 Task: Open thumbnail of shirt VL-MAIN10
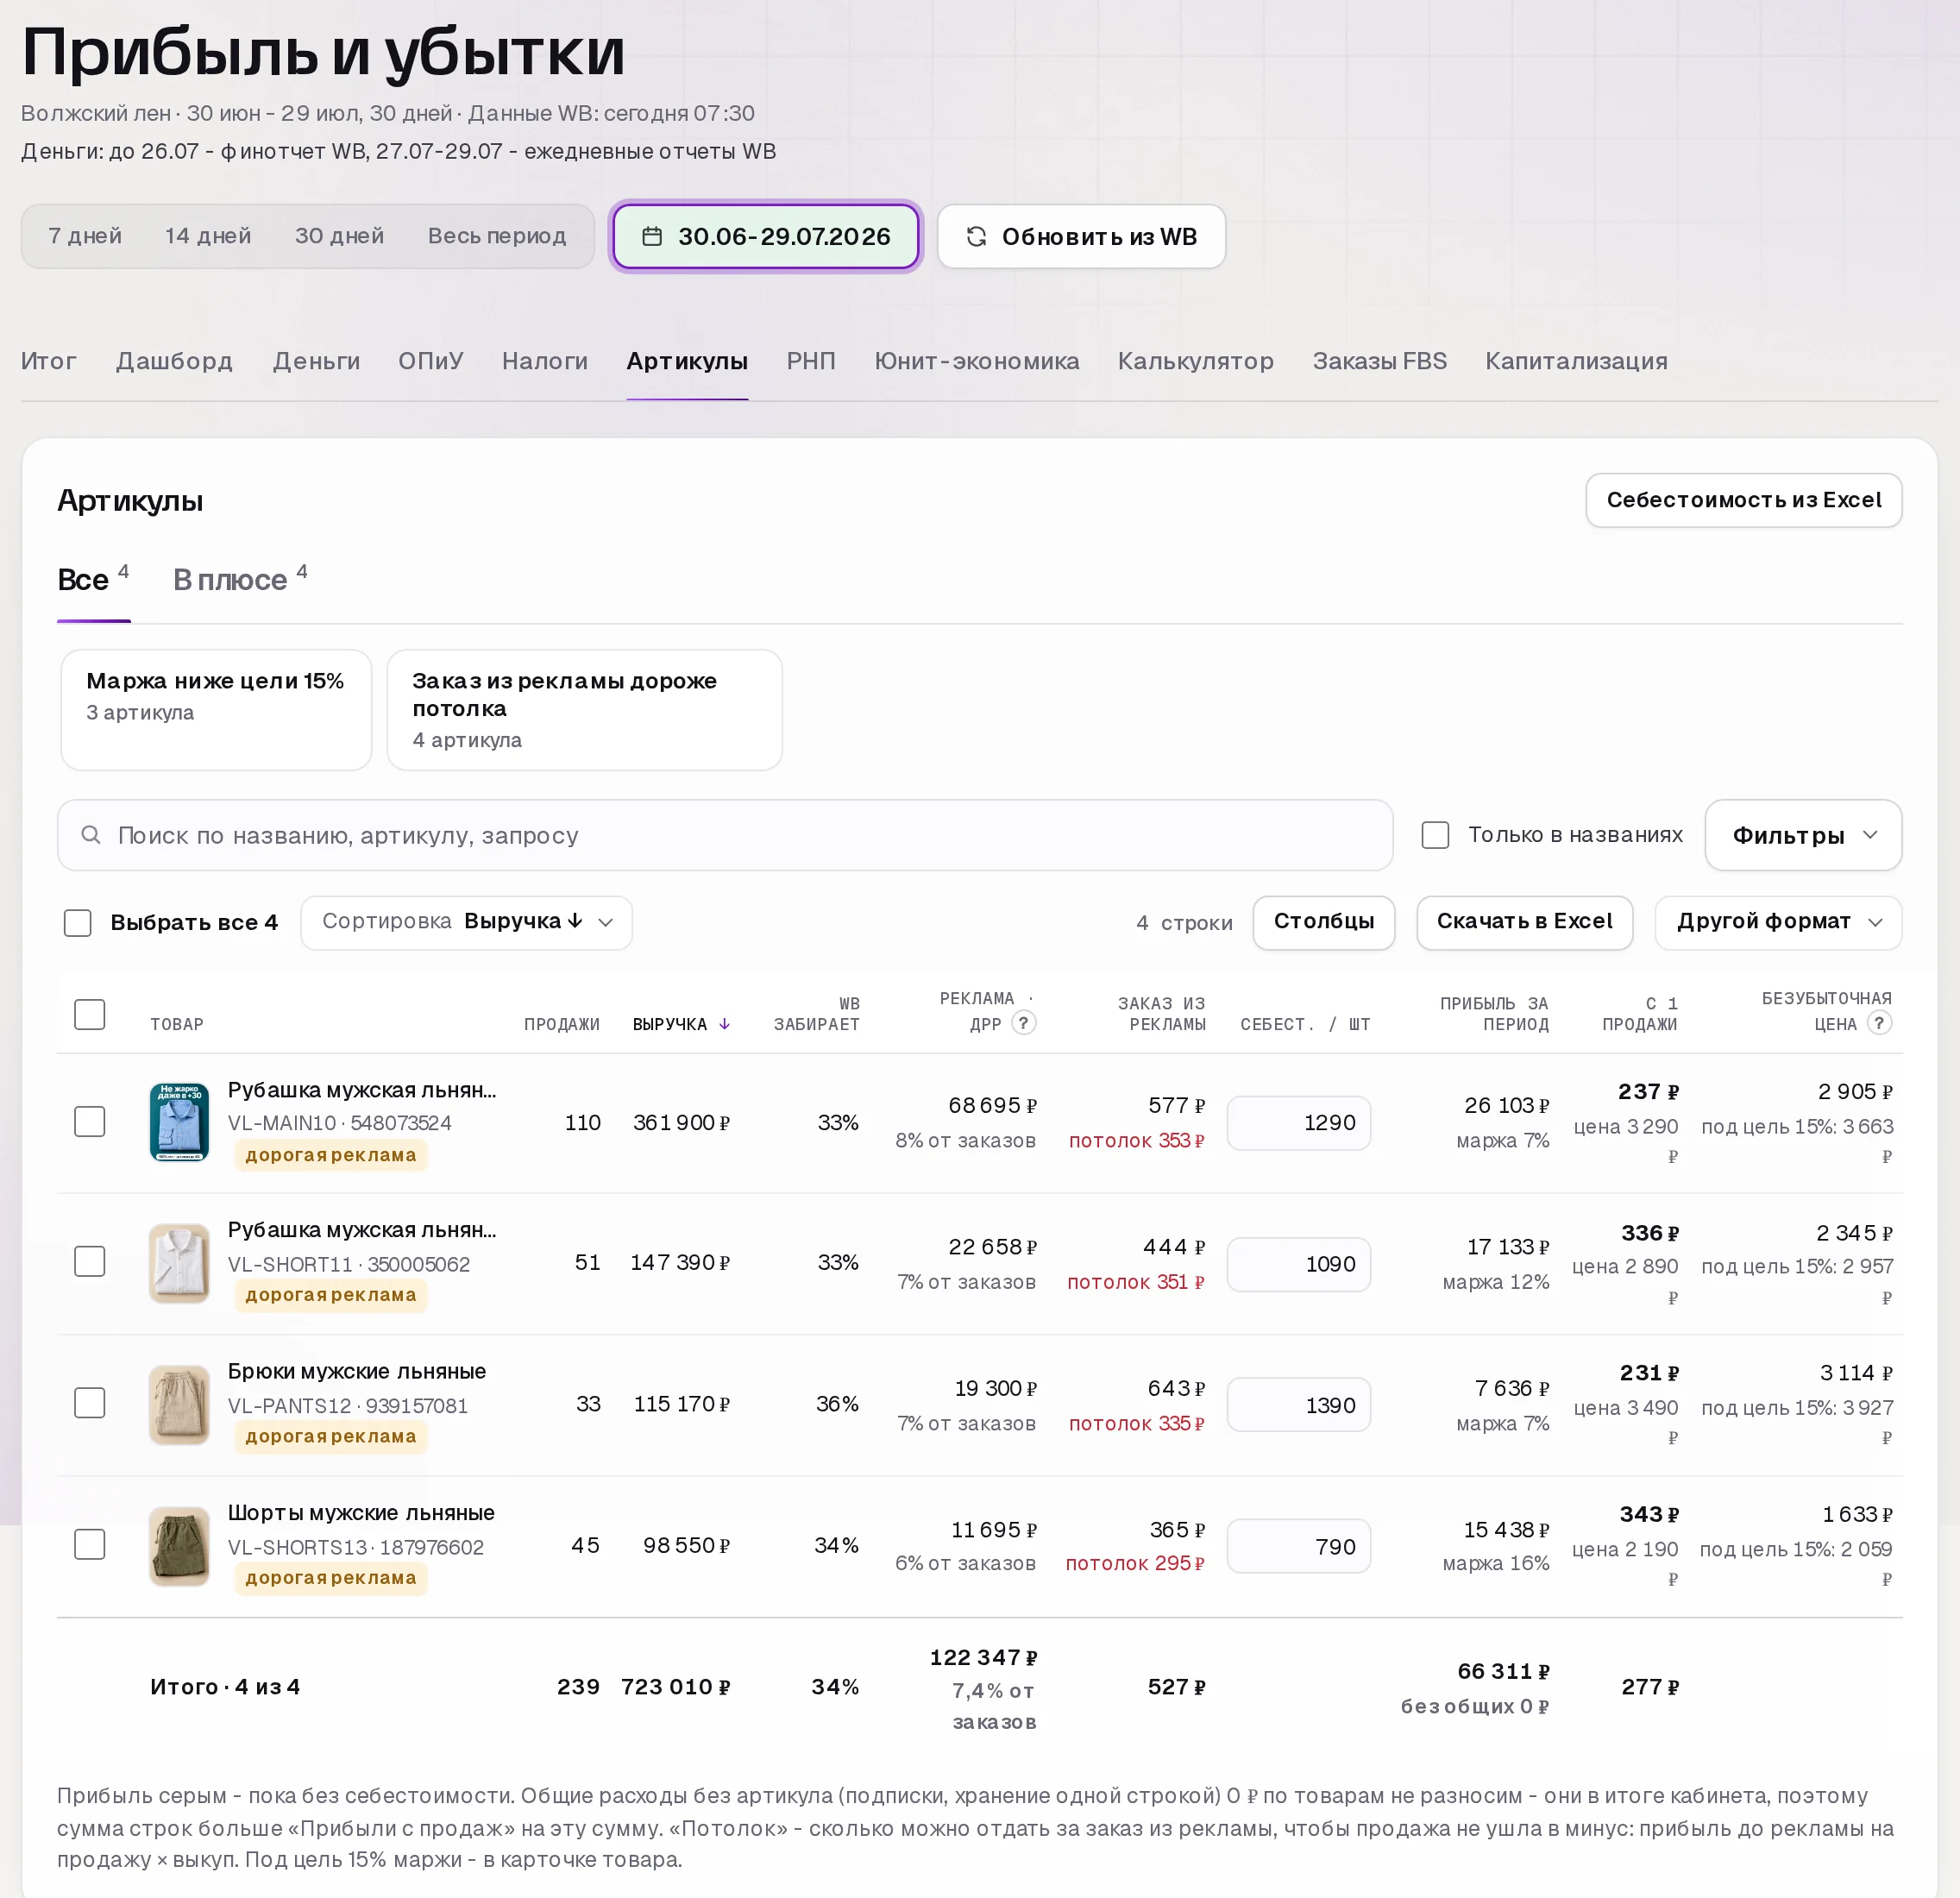click(x=179, y=1122)
